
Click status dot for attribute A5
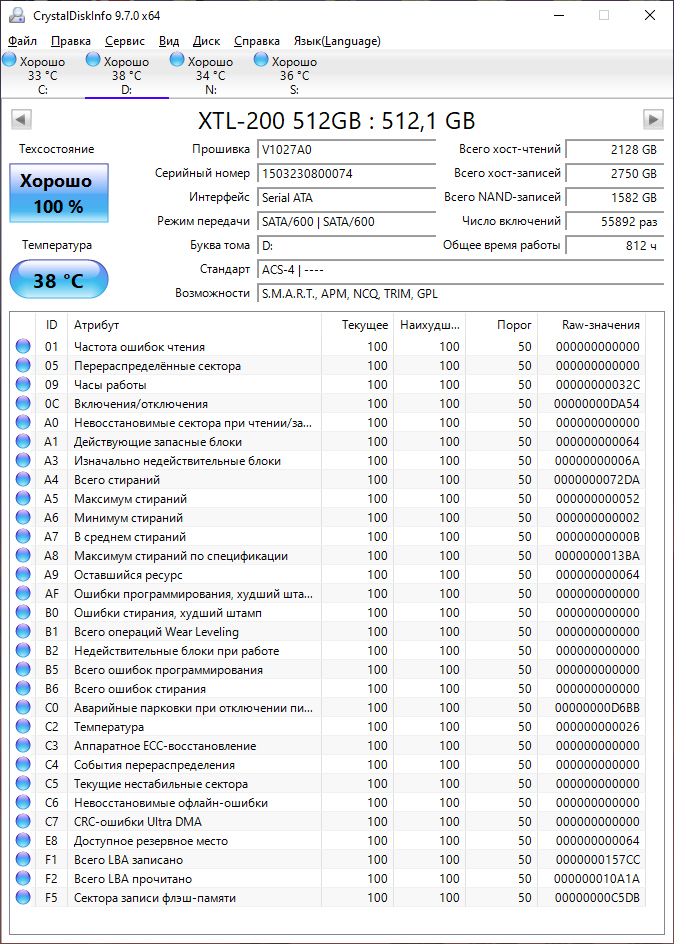(23, 498)
